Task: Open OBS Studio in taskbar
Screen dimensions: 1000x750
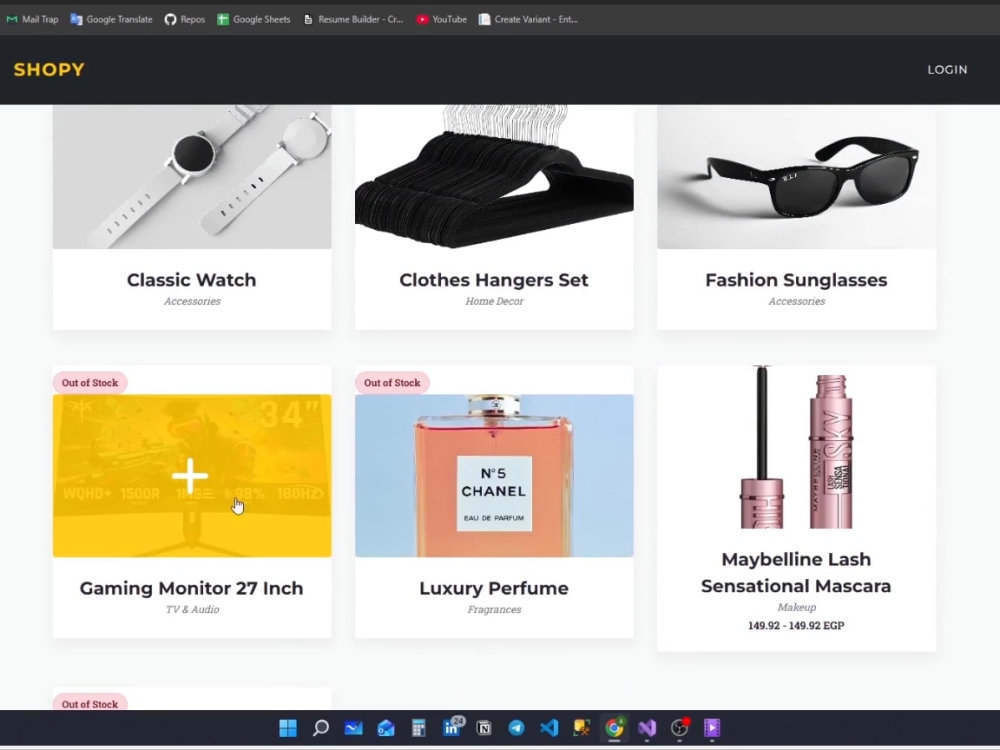Action: coord(680,728)
